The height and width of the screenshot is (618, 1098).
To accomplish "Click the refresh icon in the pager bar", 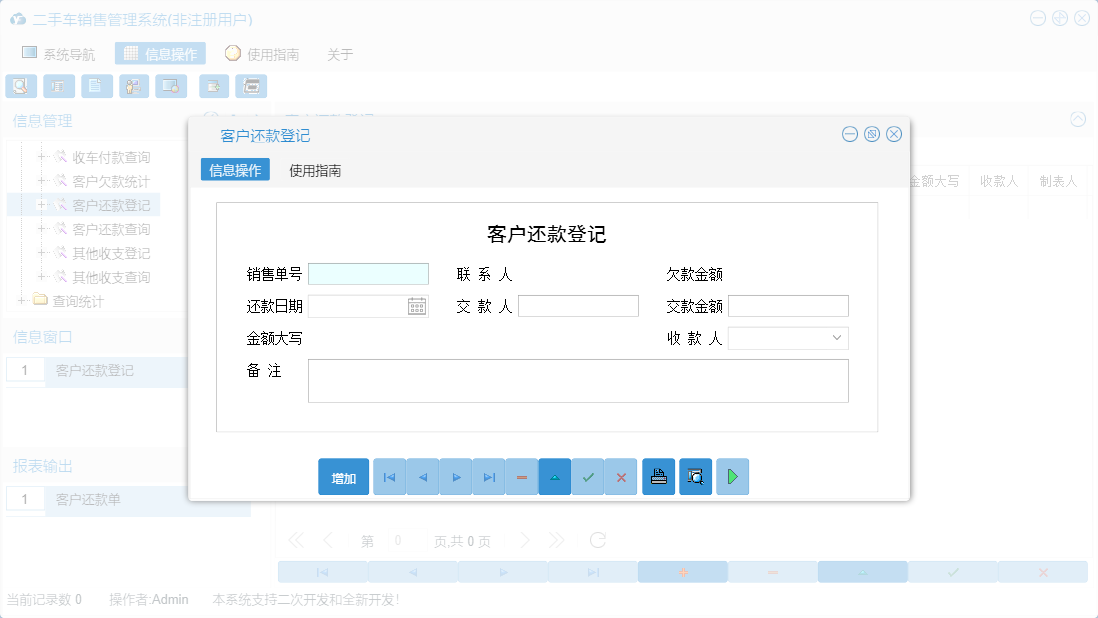I will point(597,539).
